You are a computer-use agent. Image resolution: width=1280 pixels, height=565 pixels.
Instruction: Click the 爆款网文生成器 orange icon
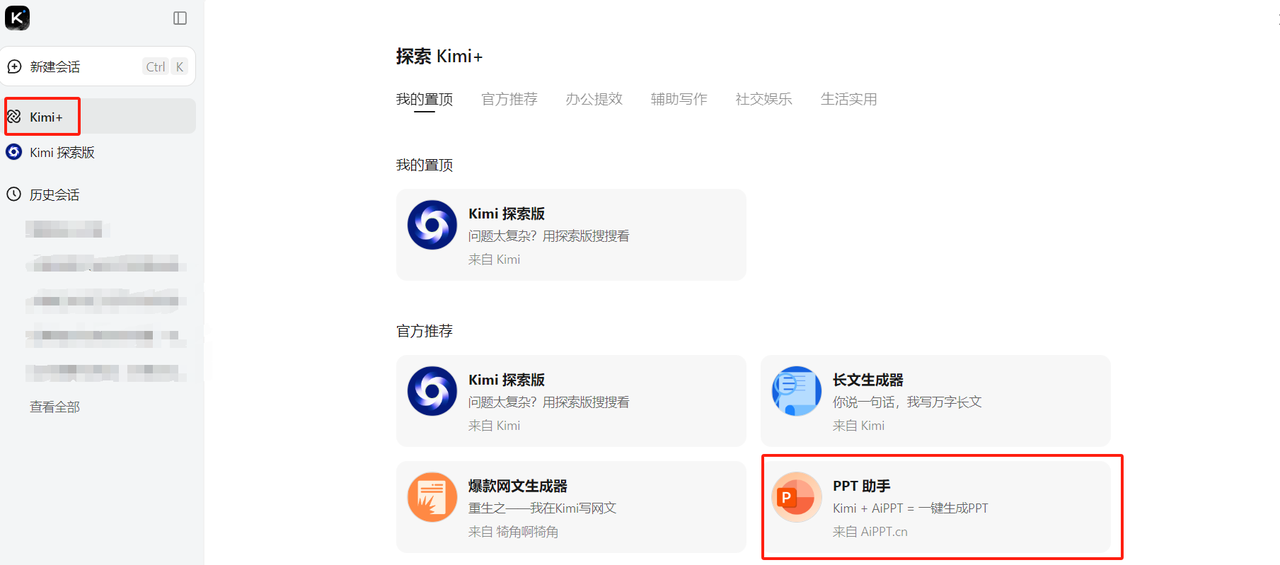(432, 497)
